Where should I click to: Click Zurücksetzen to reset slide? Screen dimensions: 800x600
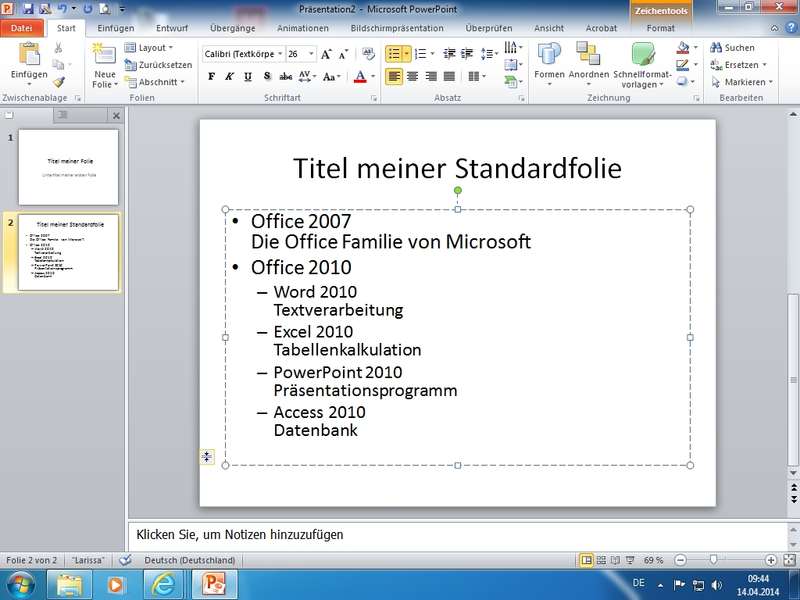159,65
